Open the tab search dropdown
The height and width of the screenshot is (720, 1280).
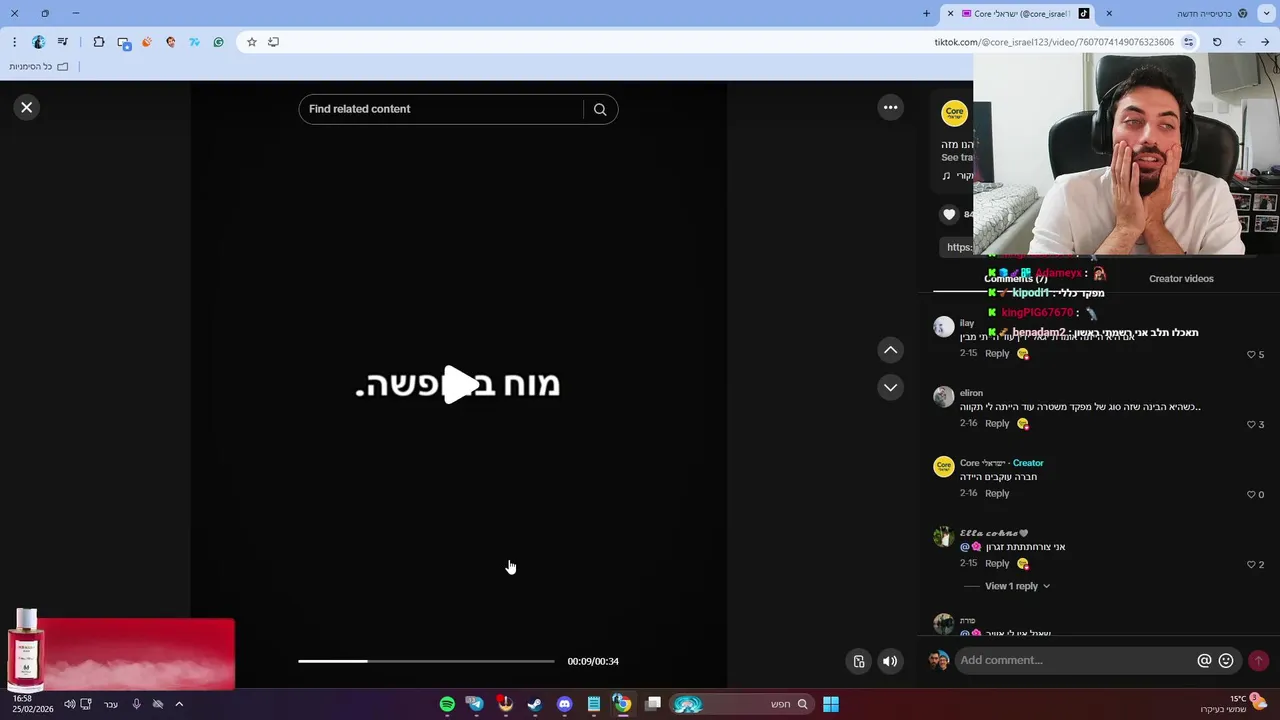coord(1267,14)
